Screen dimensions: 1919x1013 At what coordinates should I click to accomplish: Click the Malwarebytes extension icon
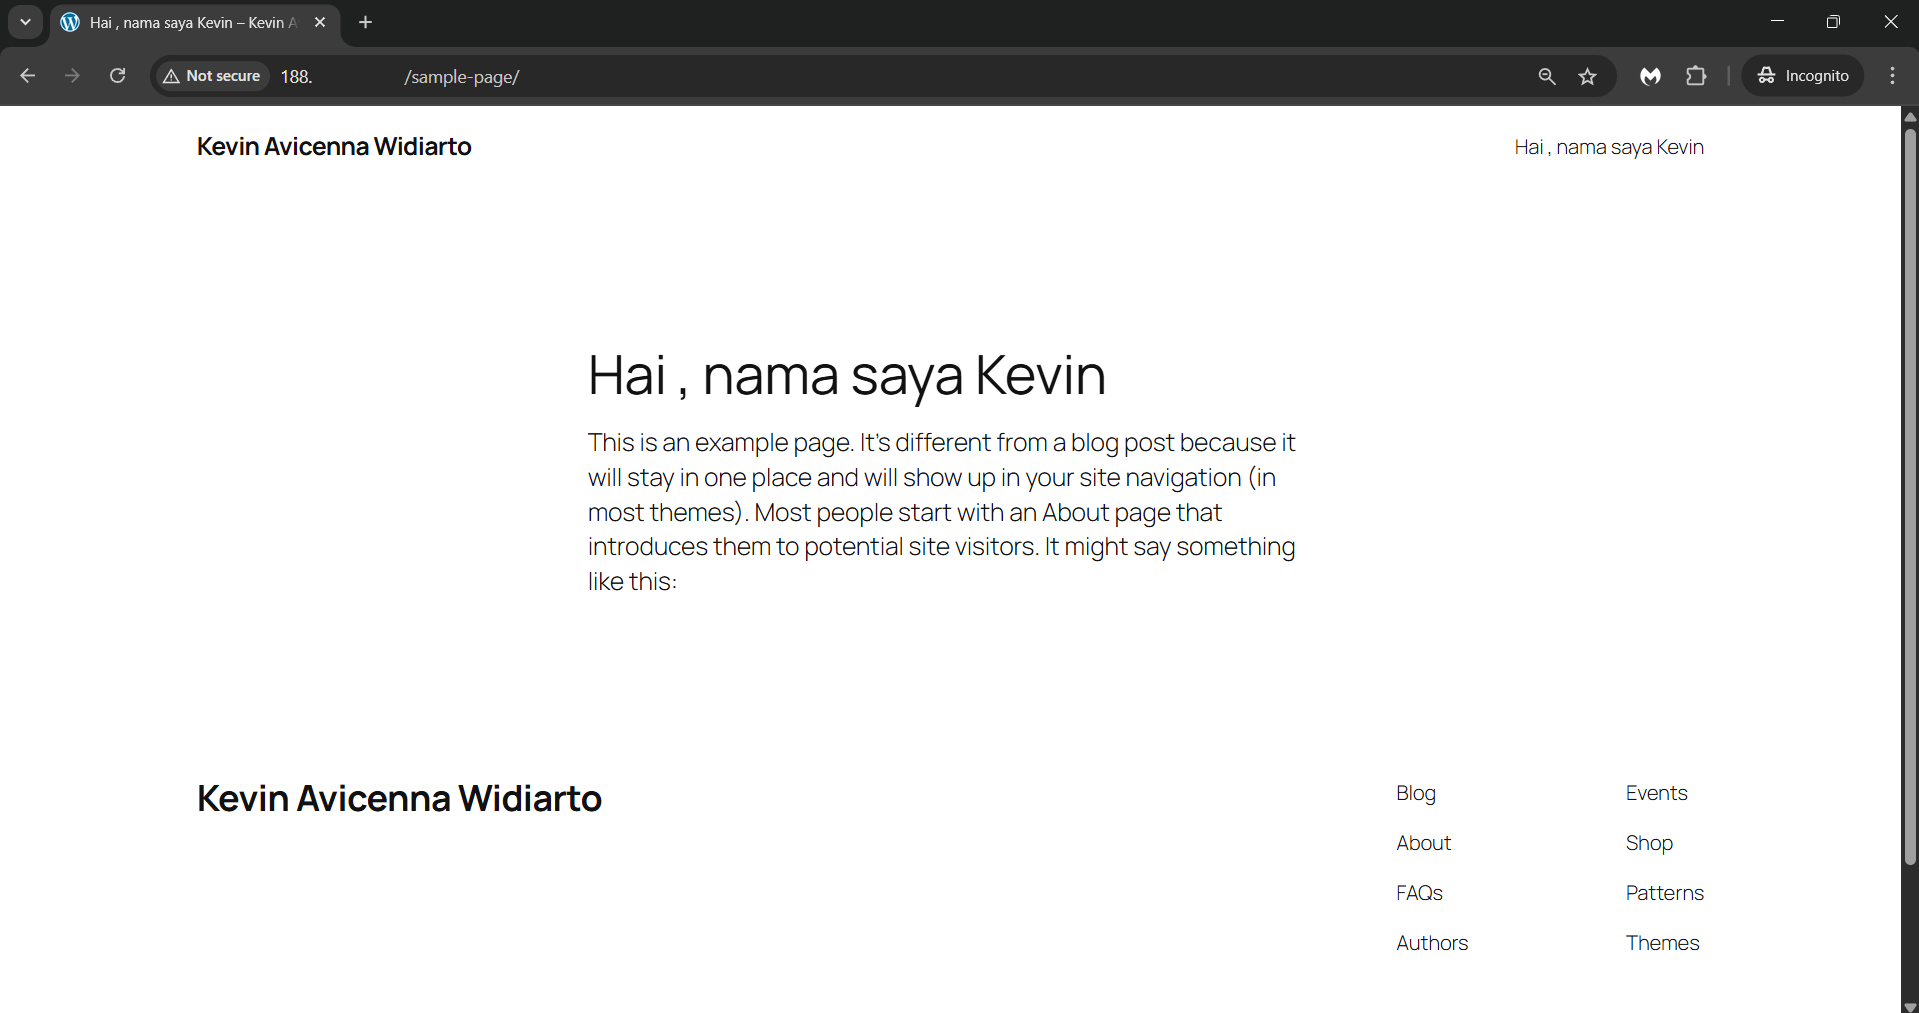[1650, 76]
